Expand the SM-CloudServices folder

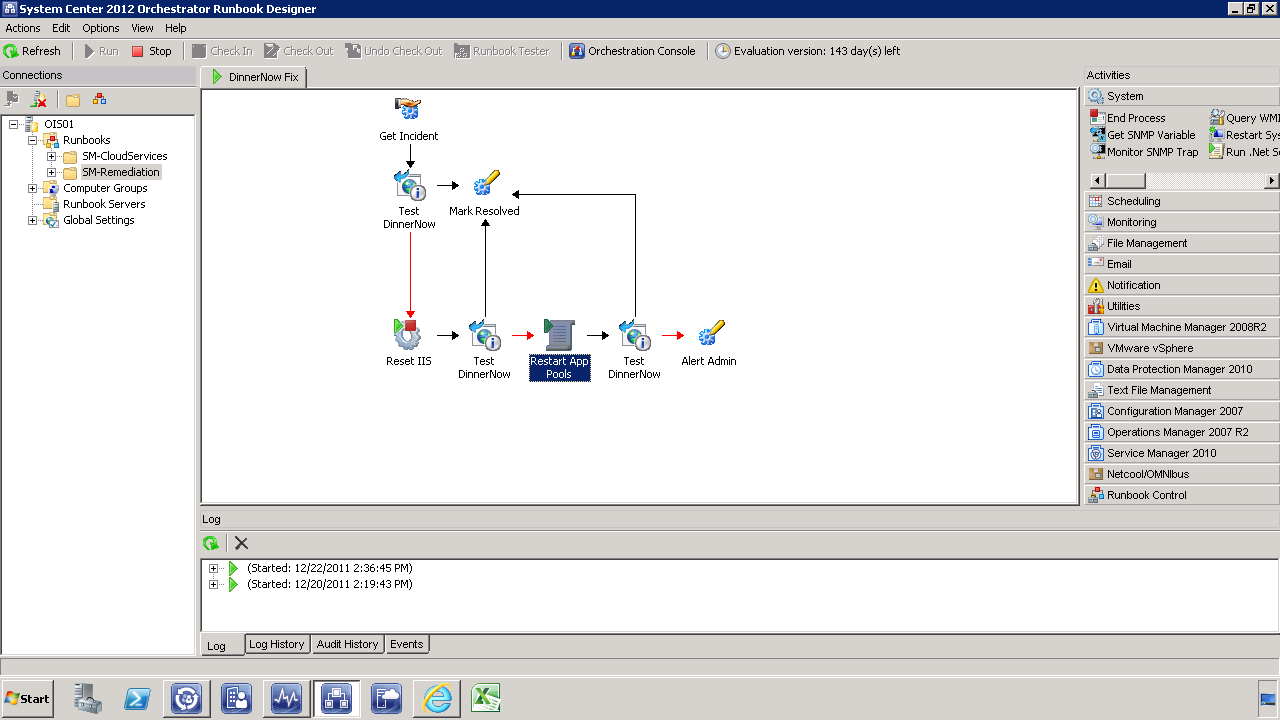(x=51, y=156)
